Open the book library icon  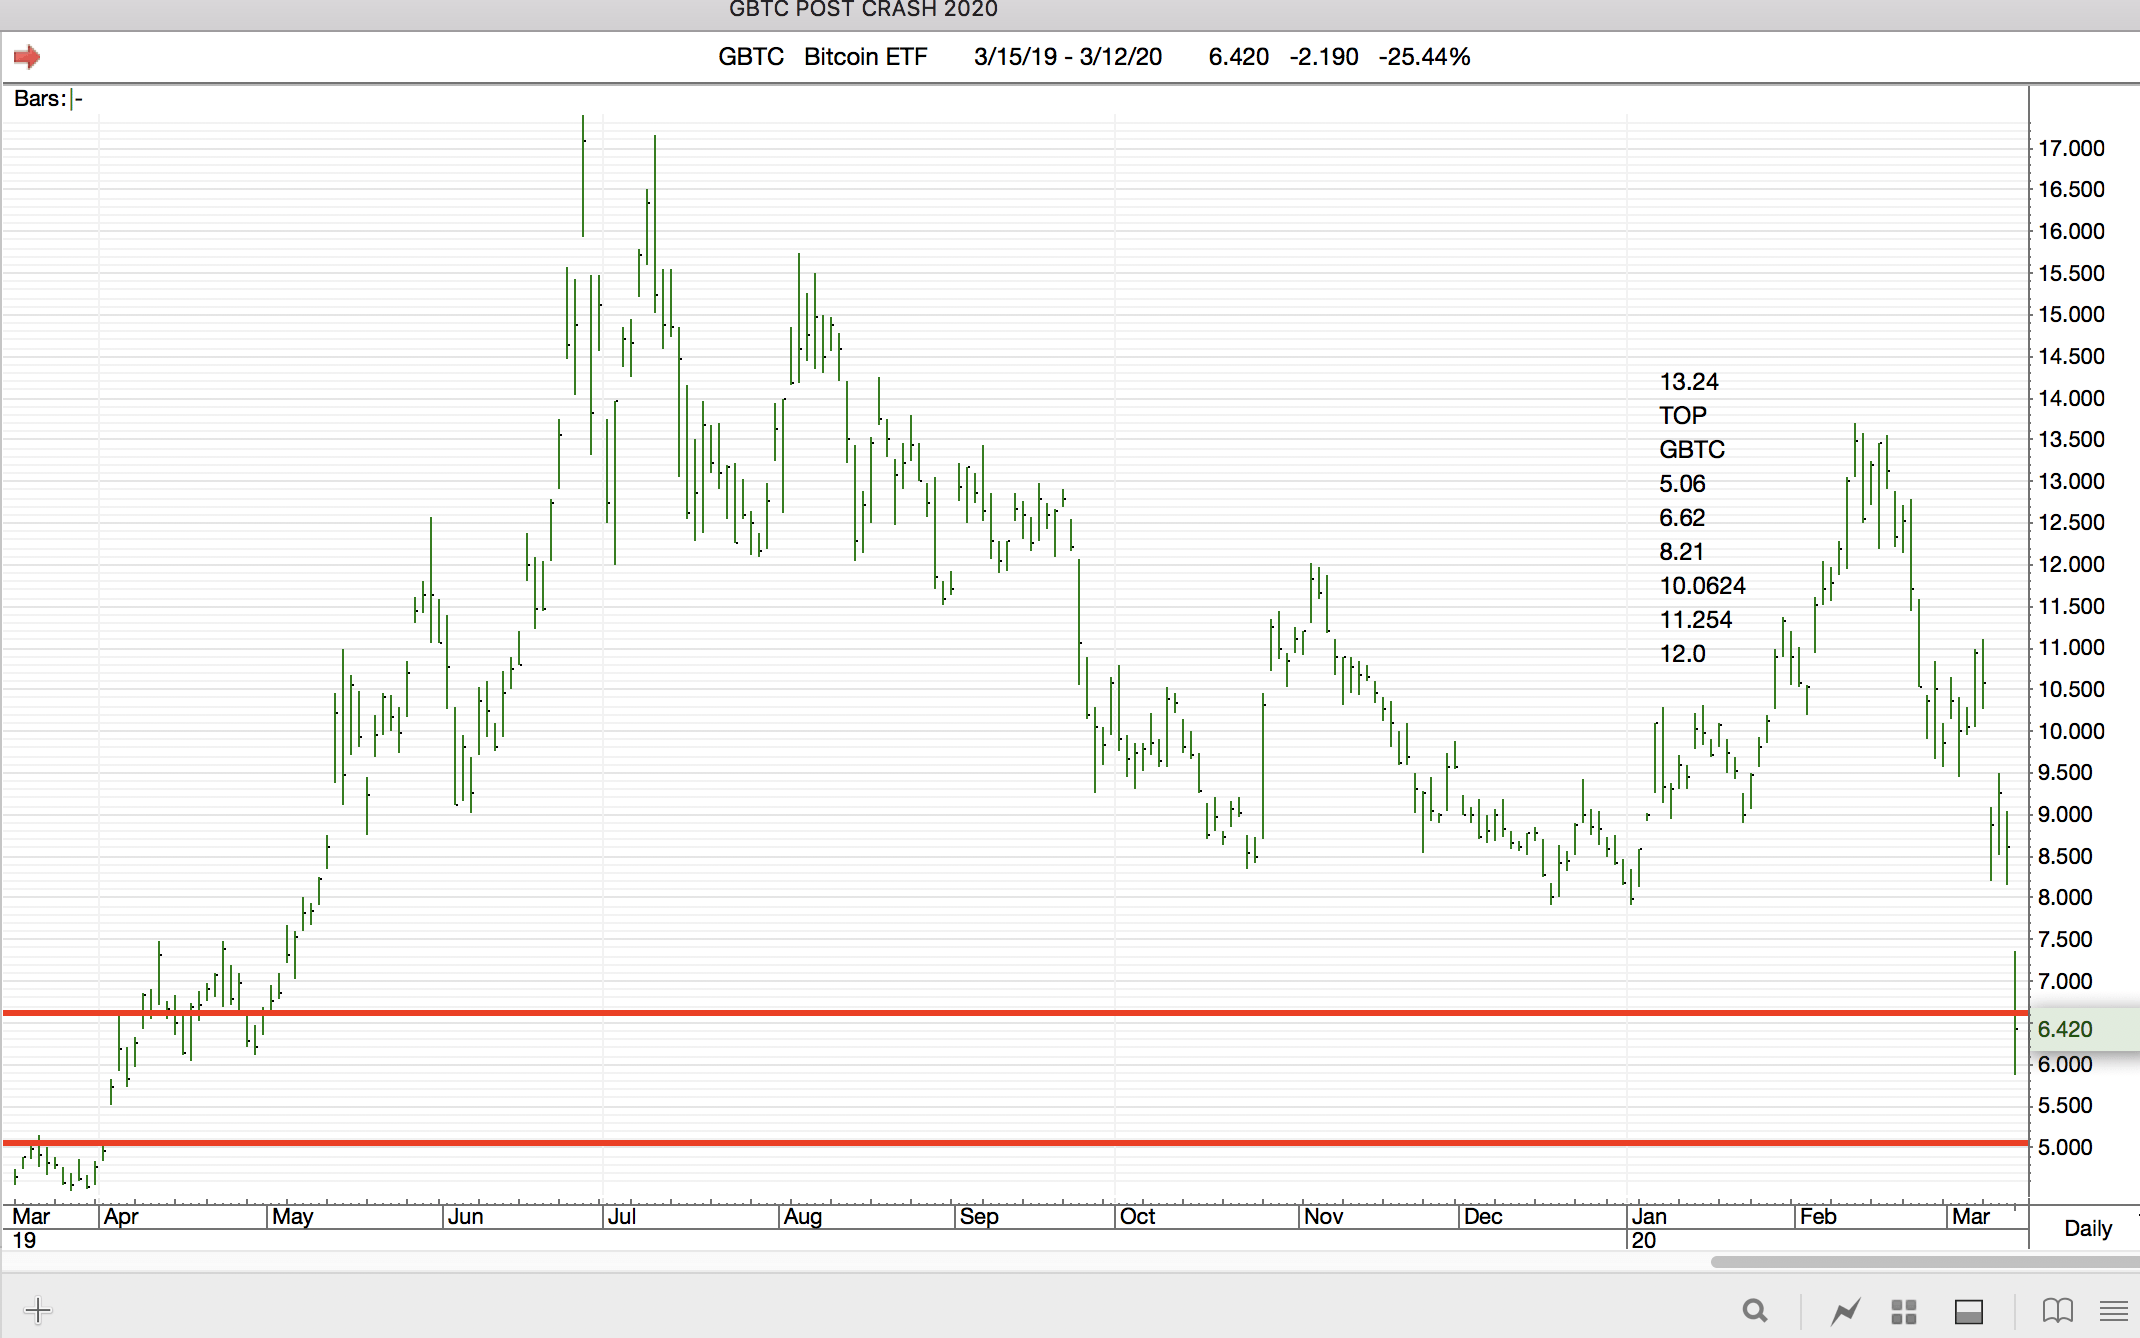pyautogui.click(x=2057, y=1310)
